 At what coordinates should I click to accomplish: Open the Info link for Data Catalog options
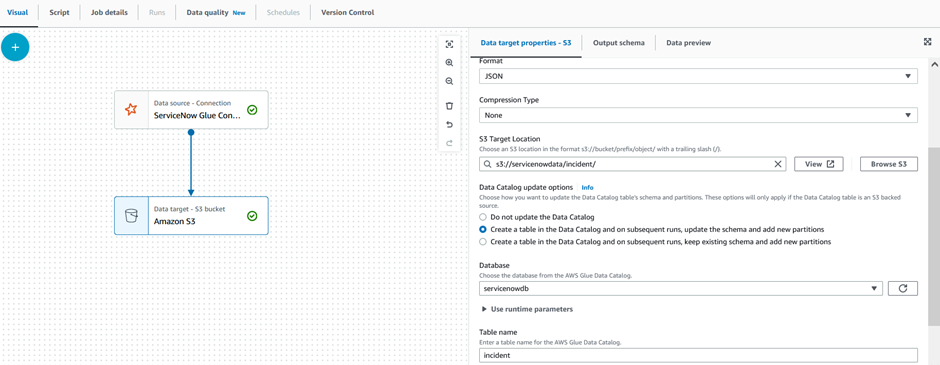pyautogui.click(x=588, y=188)
